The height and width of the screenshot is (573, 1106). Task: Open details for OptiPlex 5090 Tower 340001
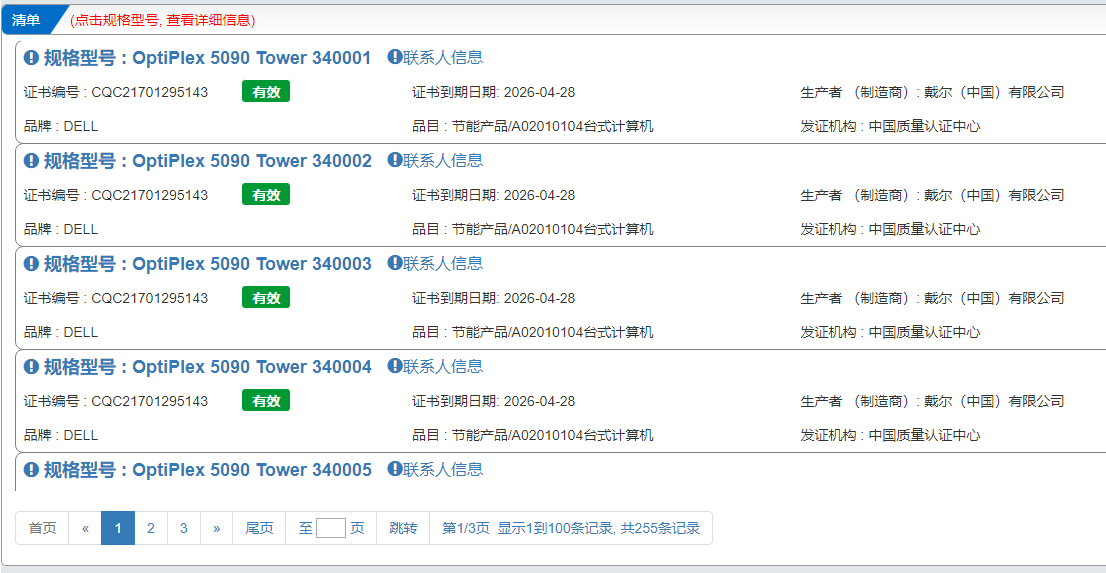click(207, 58)
